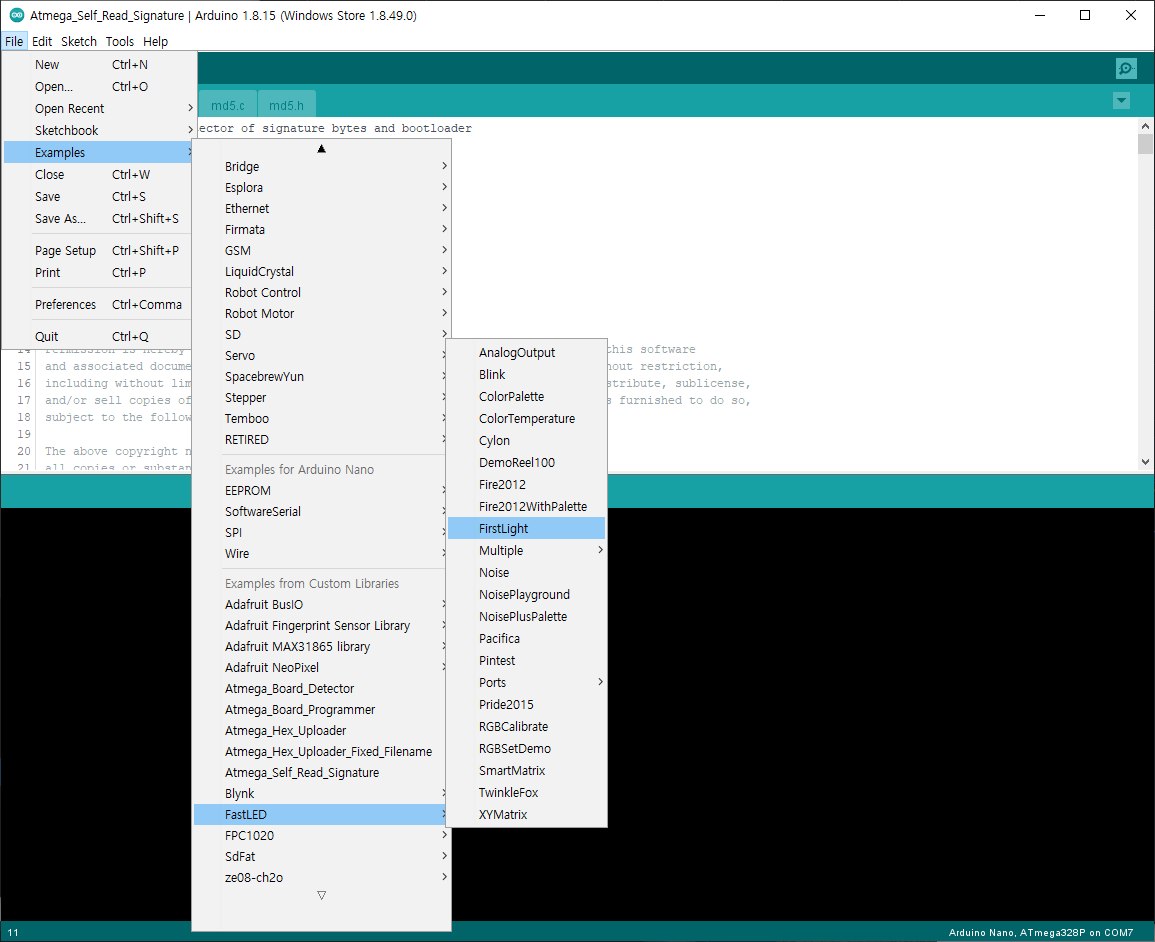Open Atmega_Hex_Uploader example

tap(320, 731)
